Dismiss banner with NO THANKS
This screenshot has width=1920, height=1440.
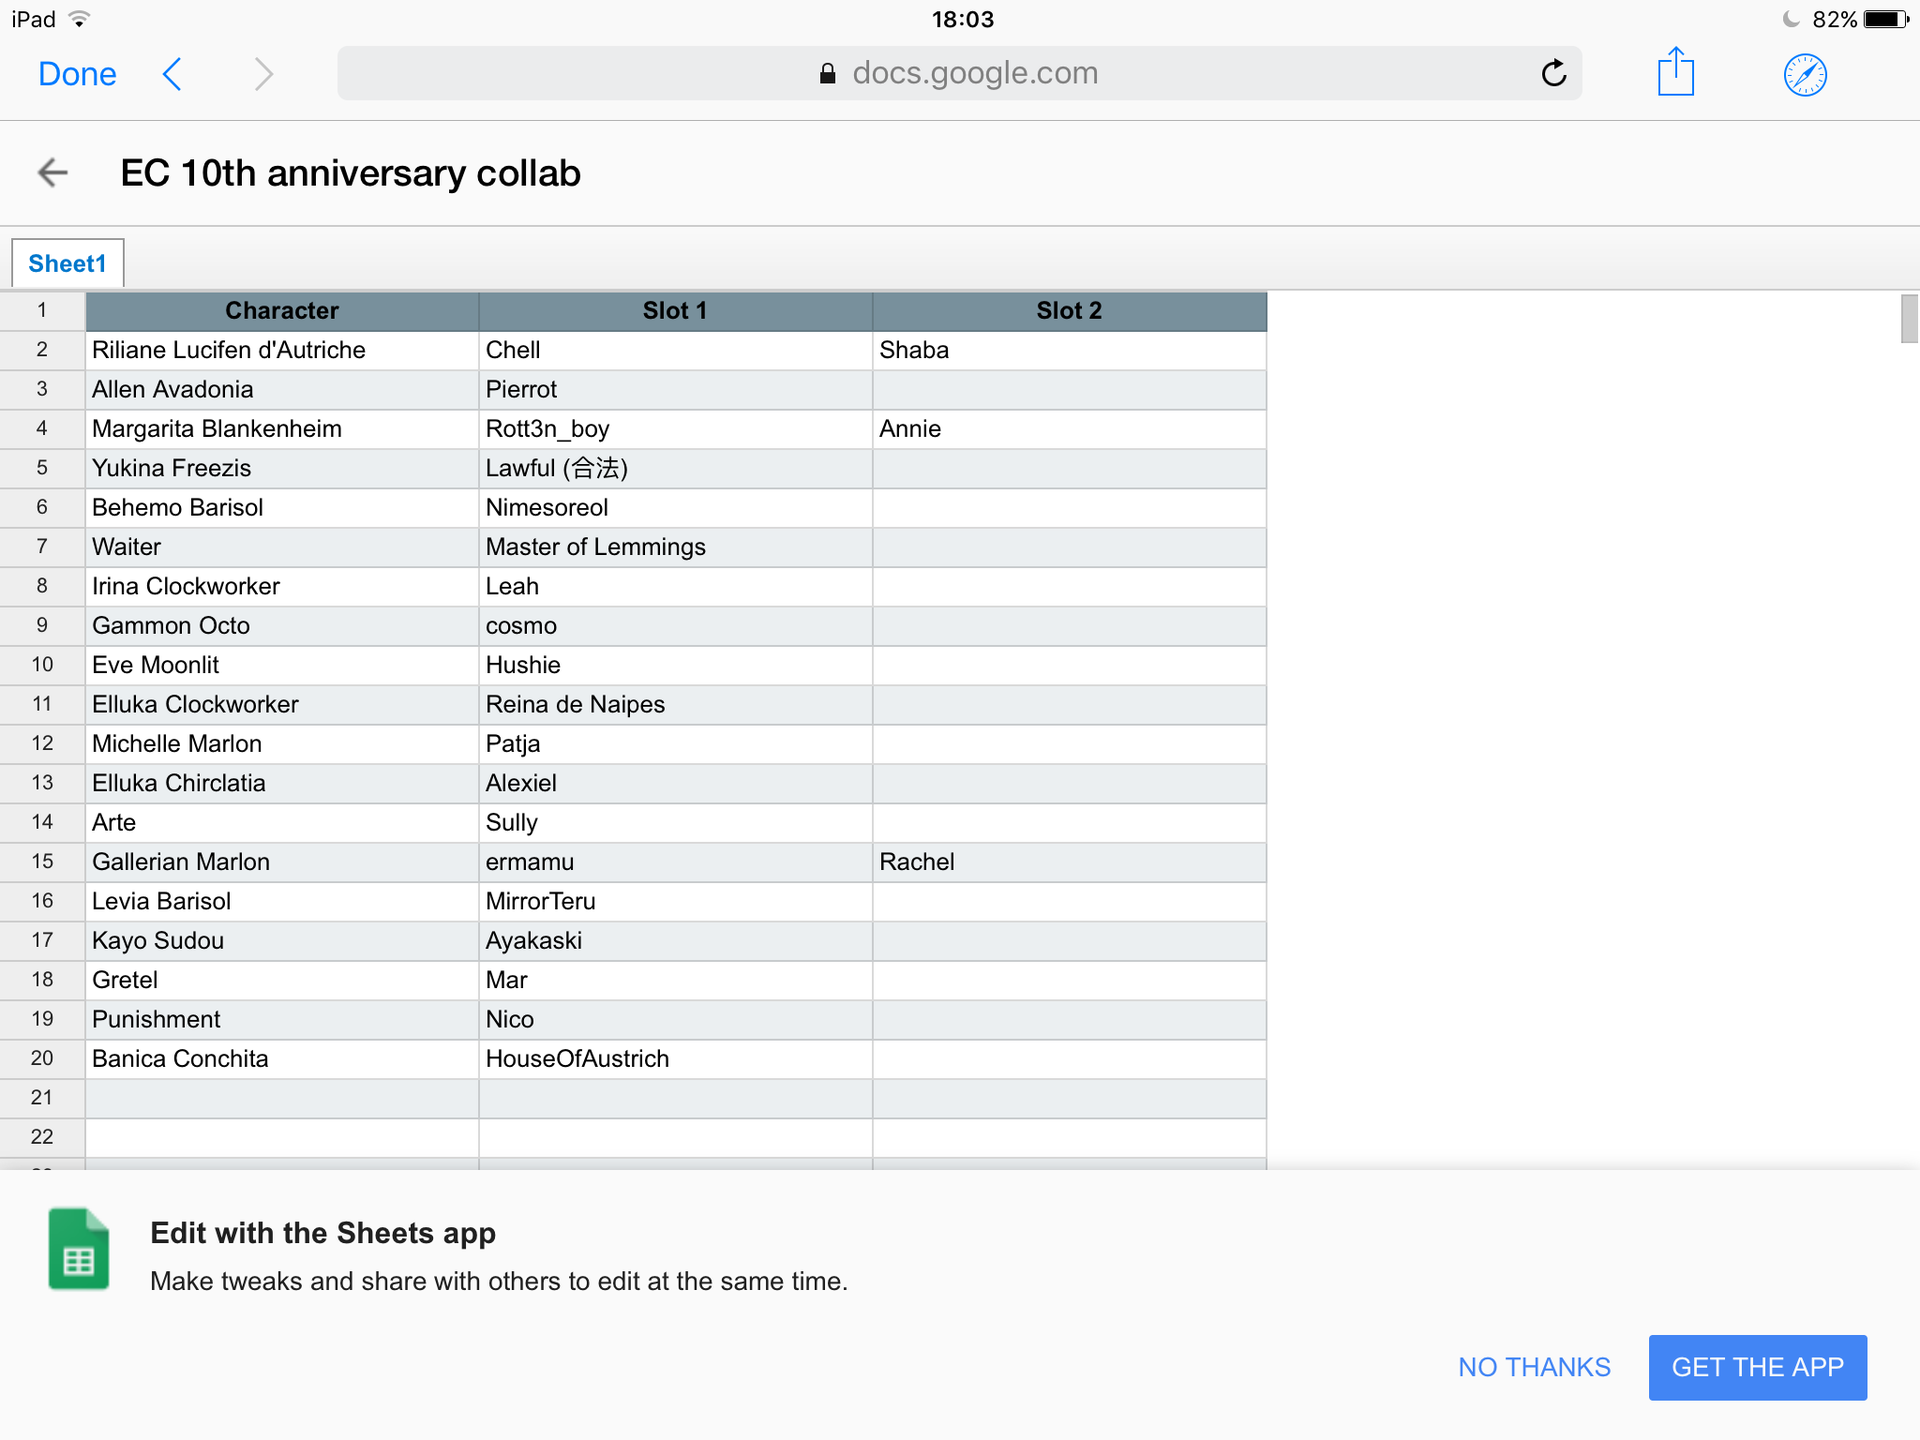click(1534, 1367)
